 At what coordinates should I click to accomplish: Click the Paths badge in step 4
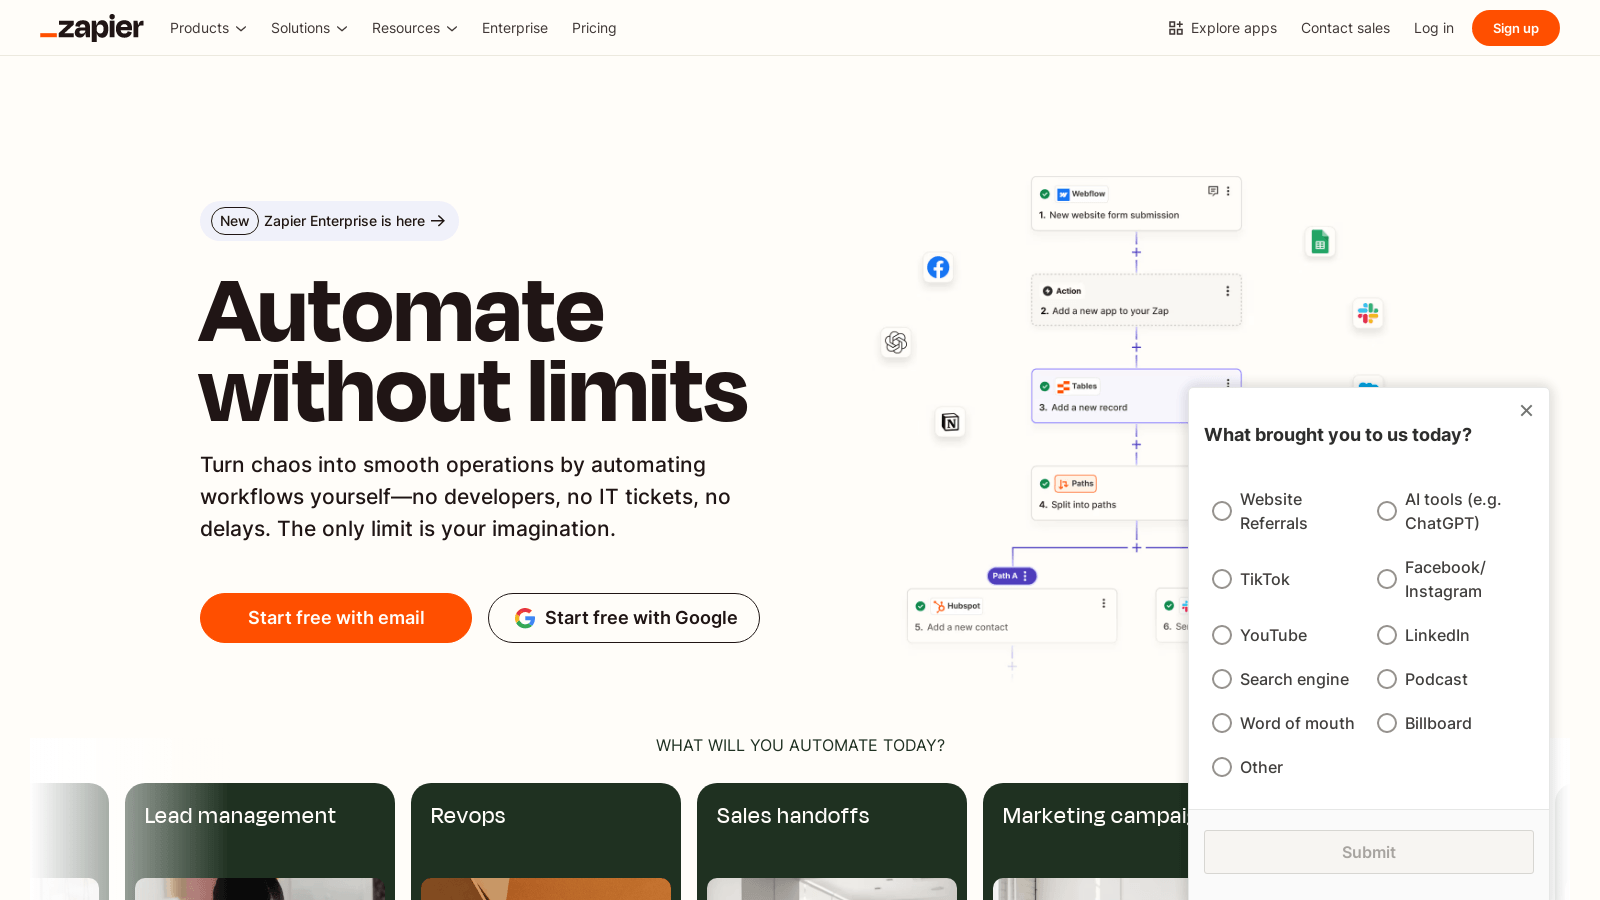click(1076, 483)
